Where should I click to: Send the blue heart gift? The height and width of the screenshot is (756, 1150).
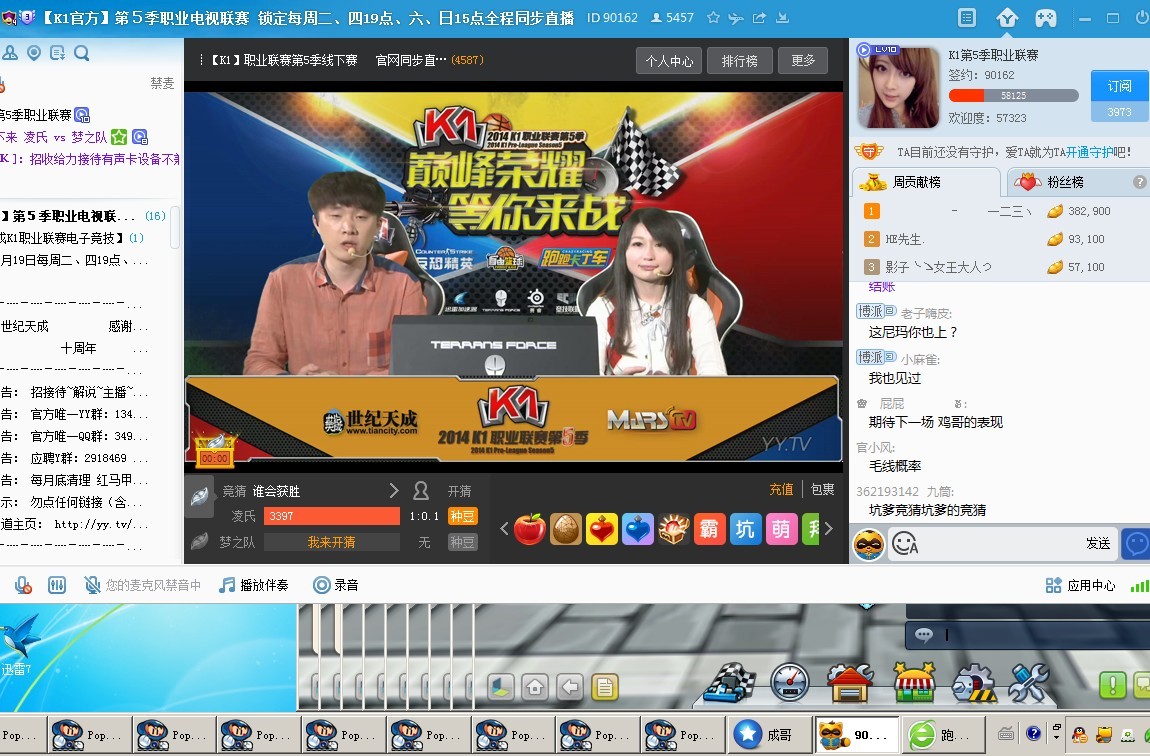[637, 529]
